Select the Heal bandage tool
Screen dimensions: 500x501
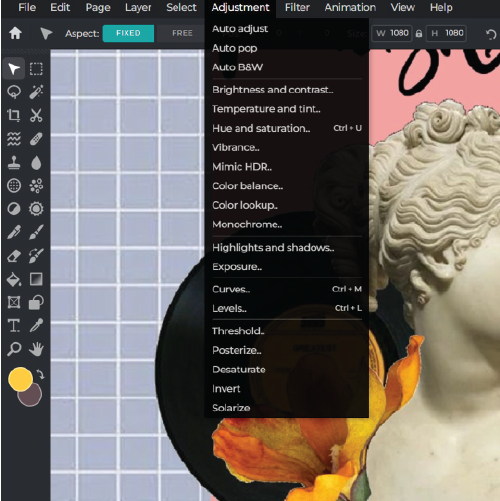coord(36,139)
